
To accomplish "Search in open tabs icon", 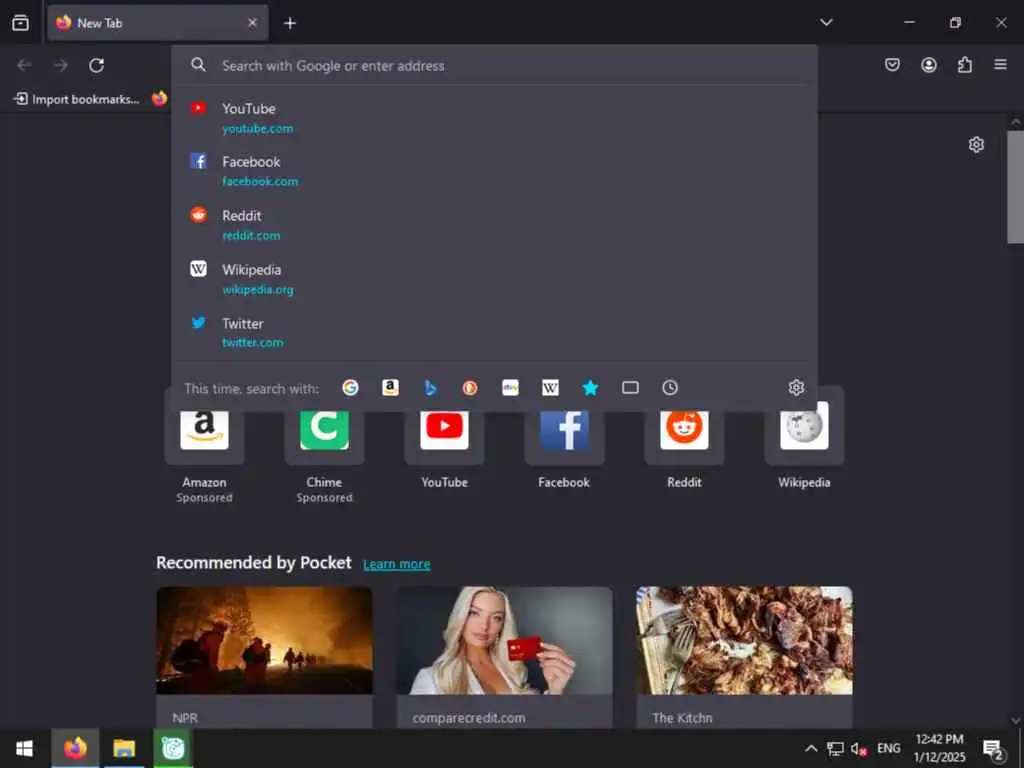I will 630,388.
